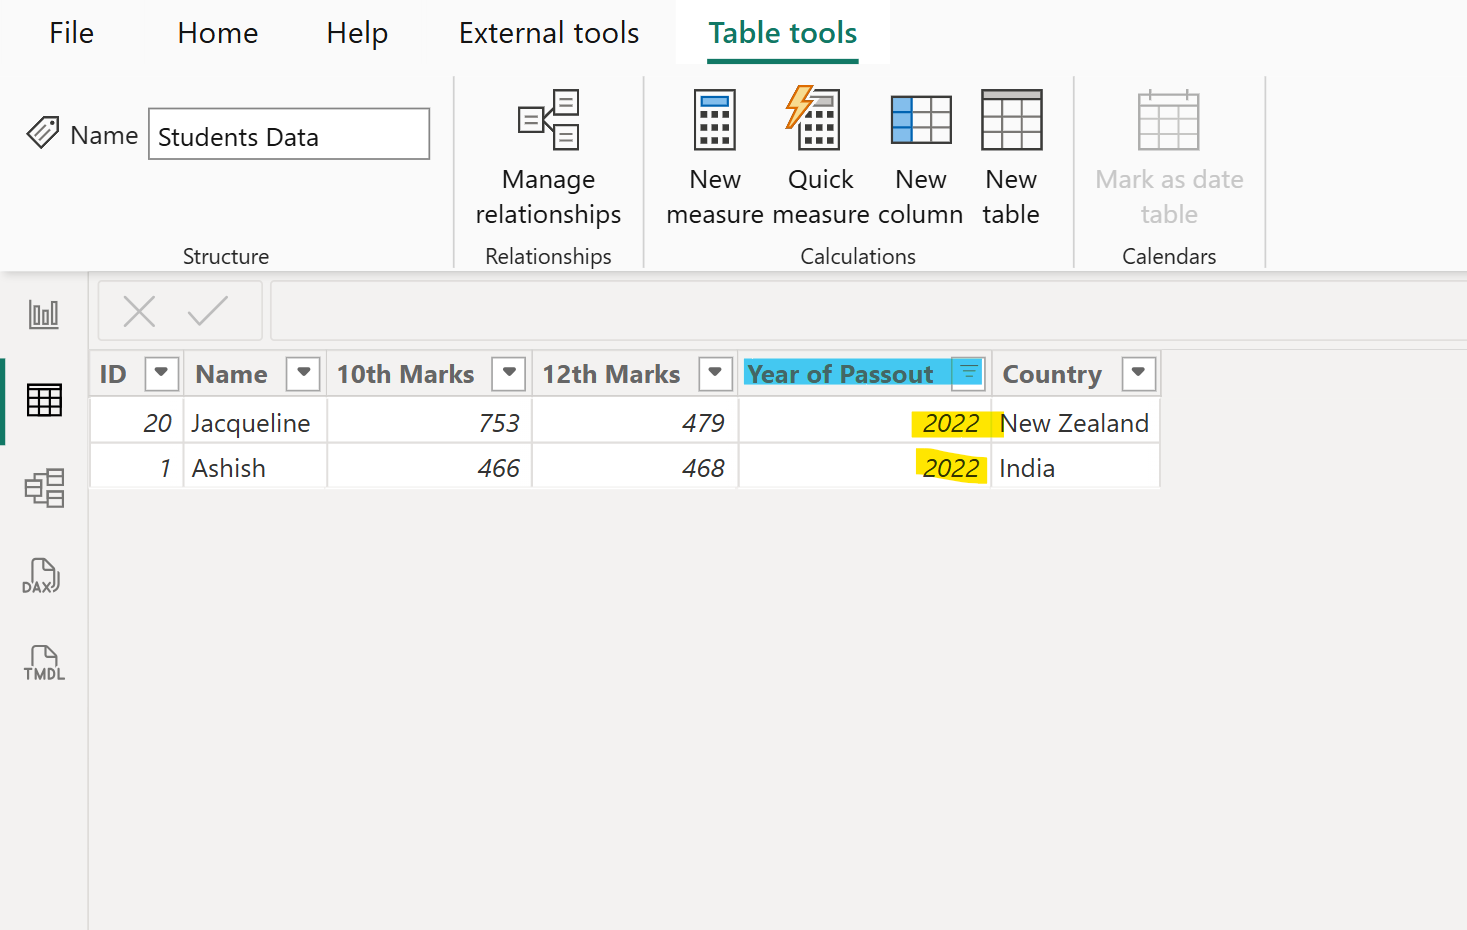The width and height of the screenshot is (1467, 930).
Task: Select the Table view icon in sidebar
Action: [43, 400]
